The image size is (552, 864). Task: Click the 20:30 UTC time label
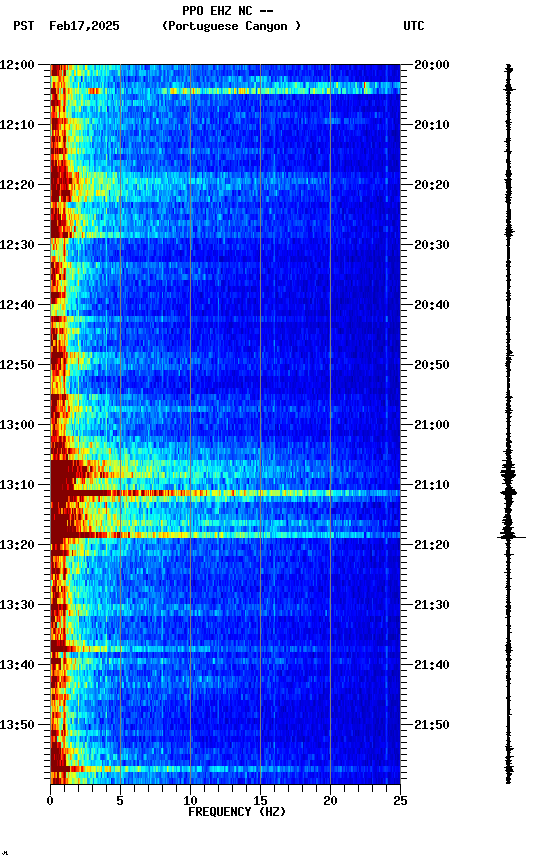coord(432,245)
